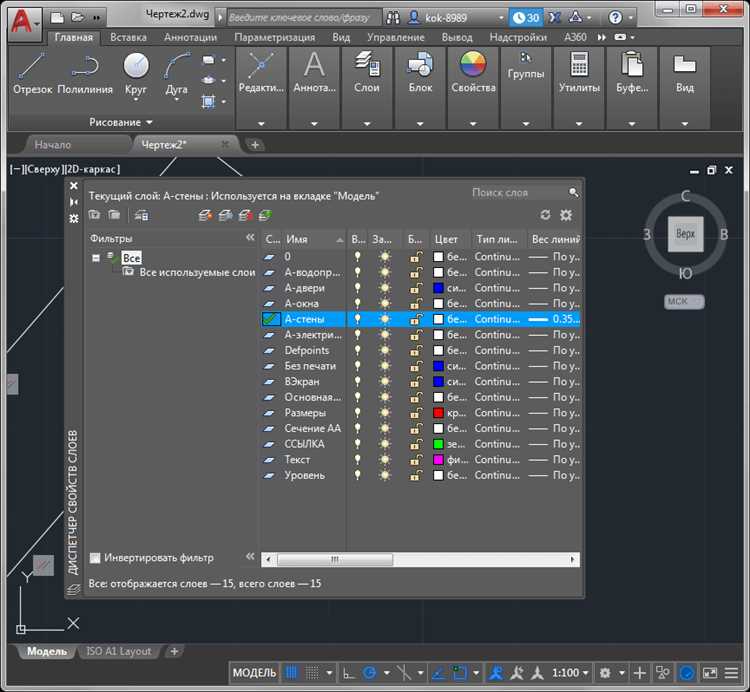Select Все используемые слои filter item
Image resolution: width=750 pixels, height=692 pixels.
tap(197, 273)
